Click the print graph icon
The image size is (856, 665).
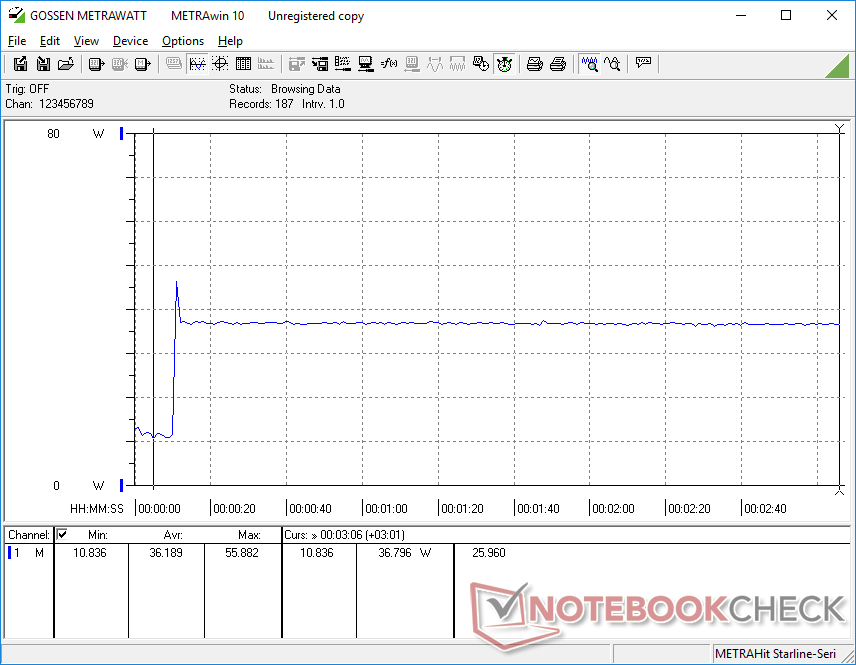pos(534,64)
